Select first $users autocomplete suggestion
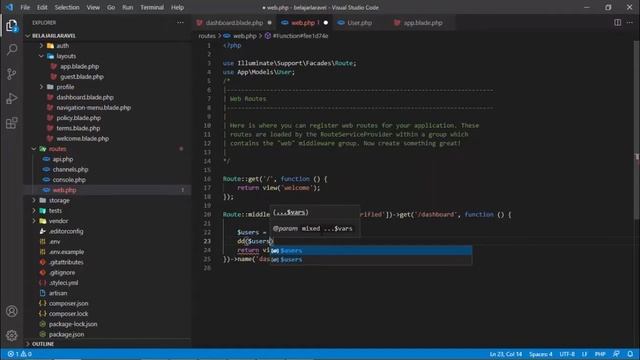 click(x=371, y=251)
